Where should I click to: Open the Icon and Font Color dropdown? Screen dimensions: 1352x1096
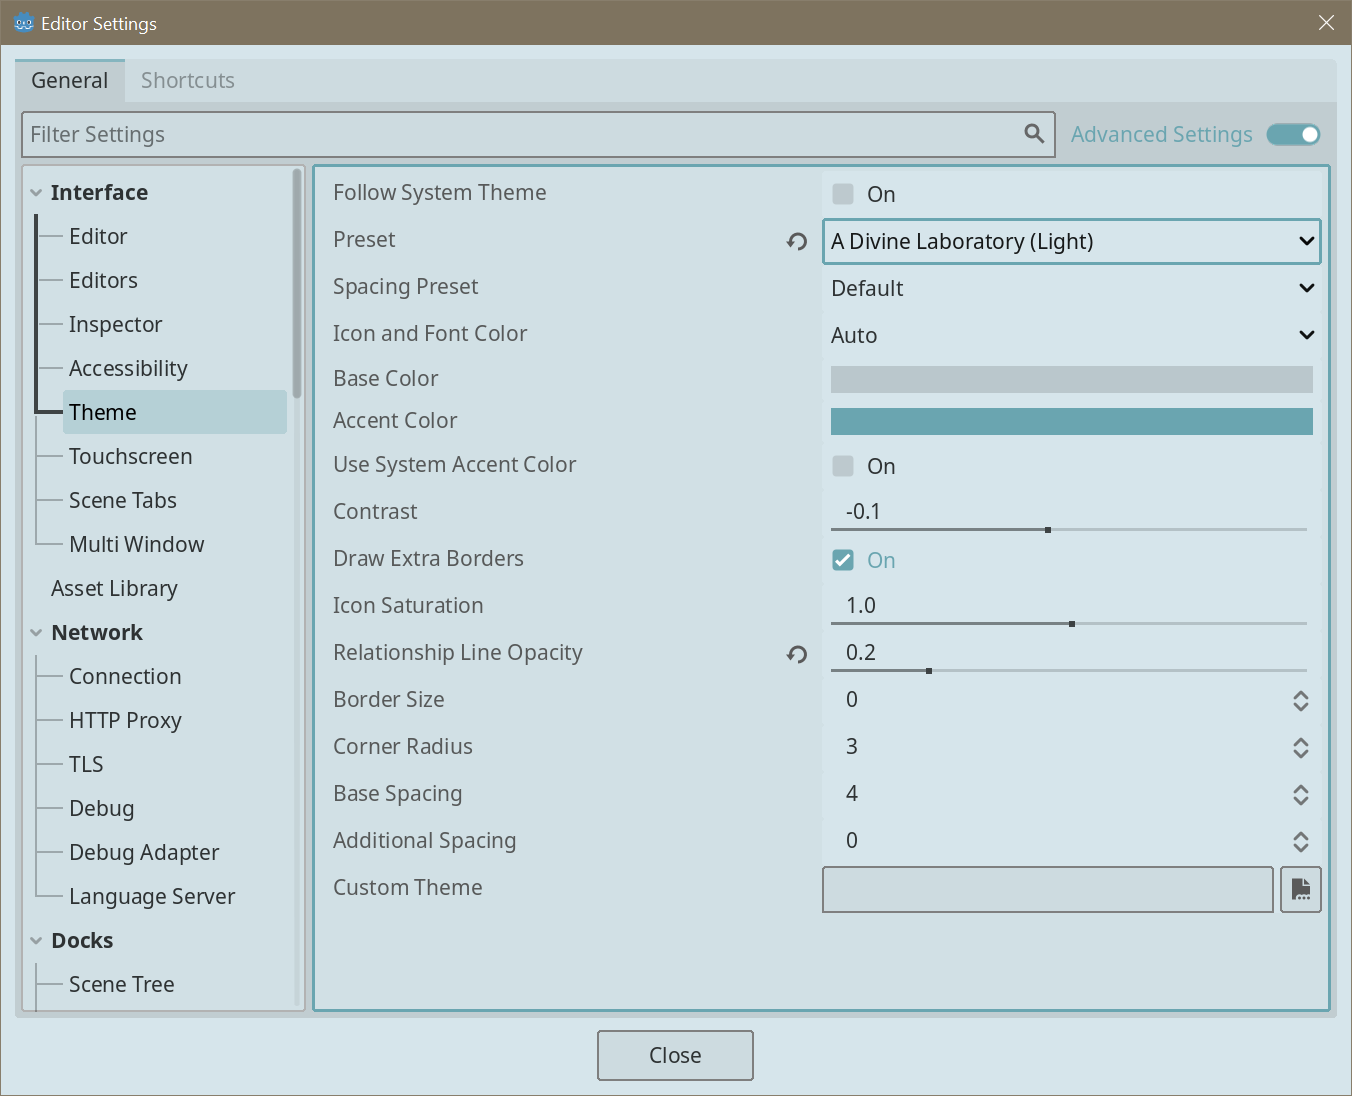pos(1071,335)
